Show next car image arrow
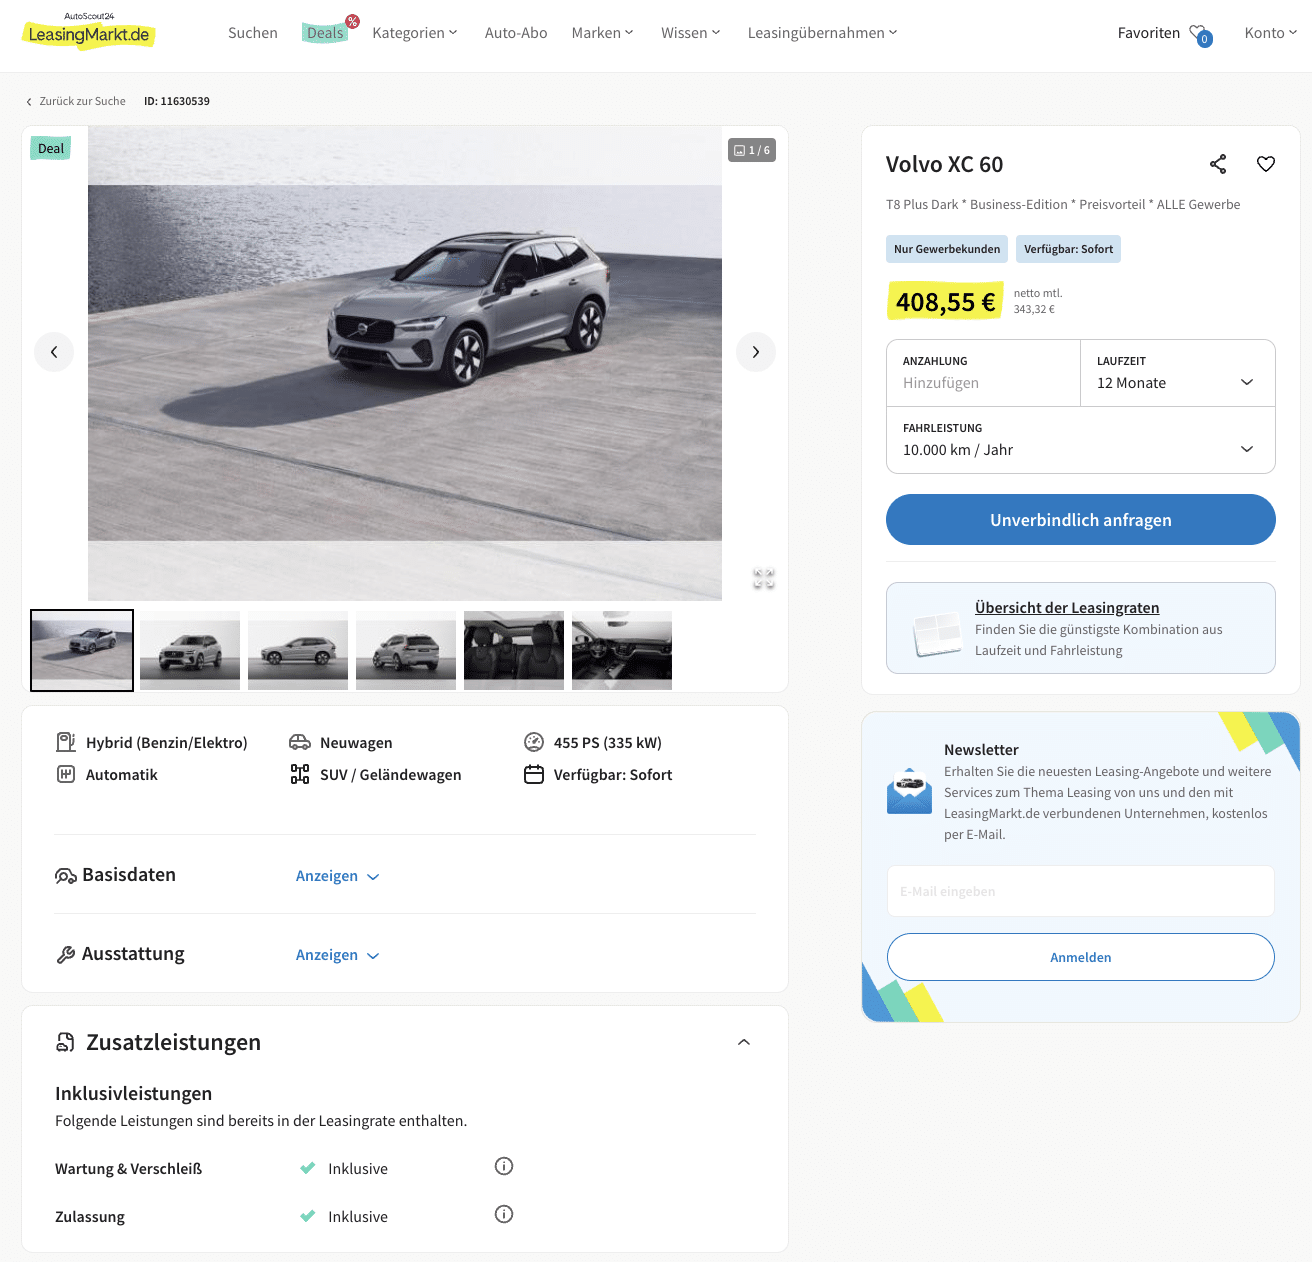Viewport: 1312px width, 1262px height. click(756, 352)
